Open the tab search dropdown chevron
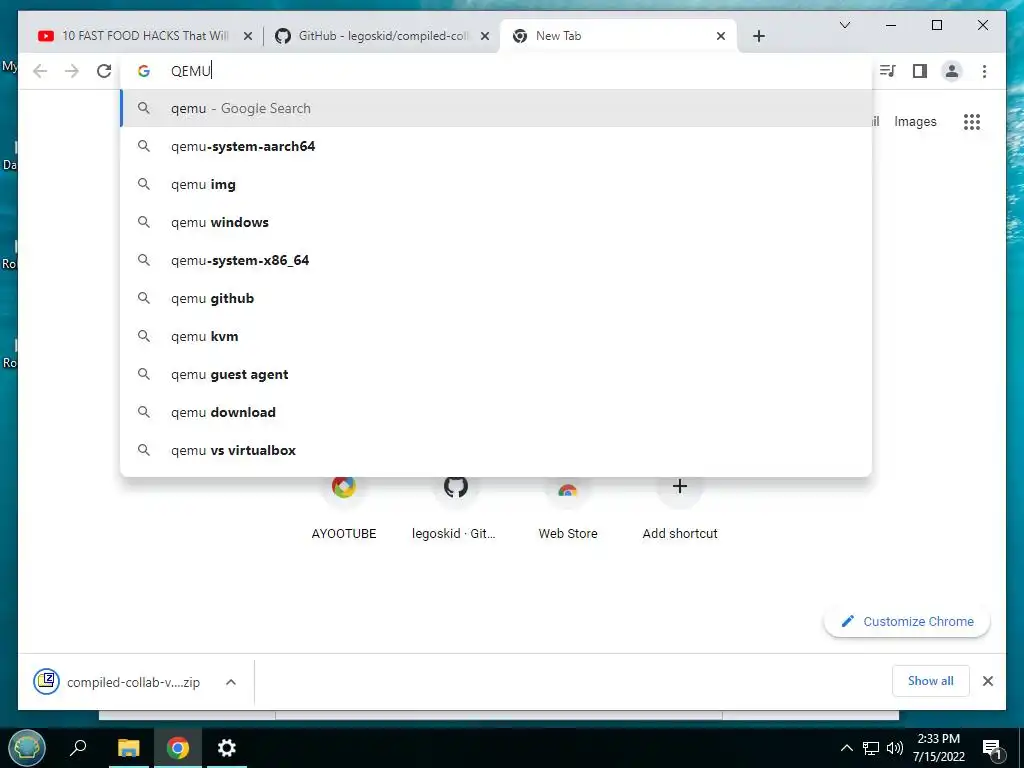The image size is (1024, 768). [844, 25]
